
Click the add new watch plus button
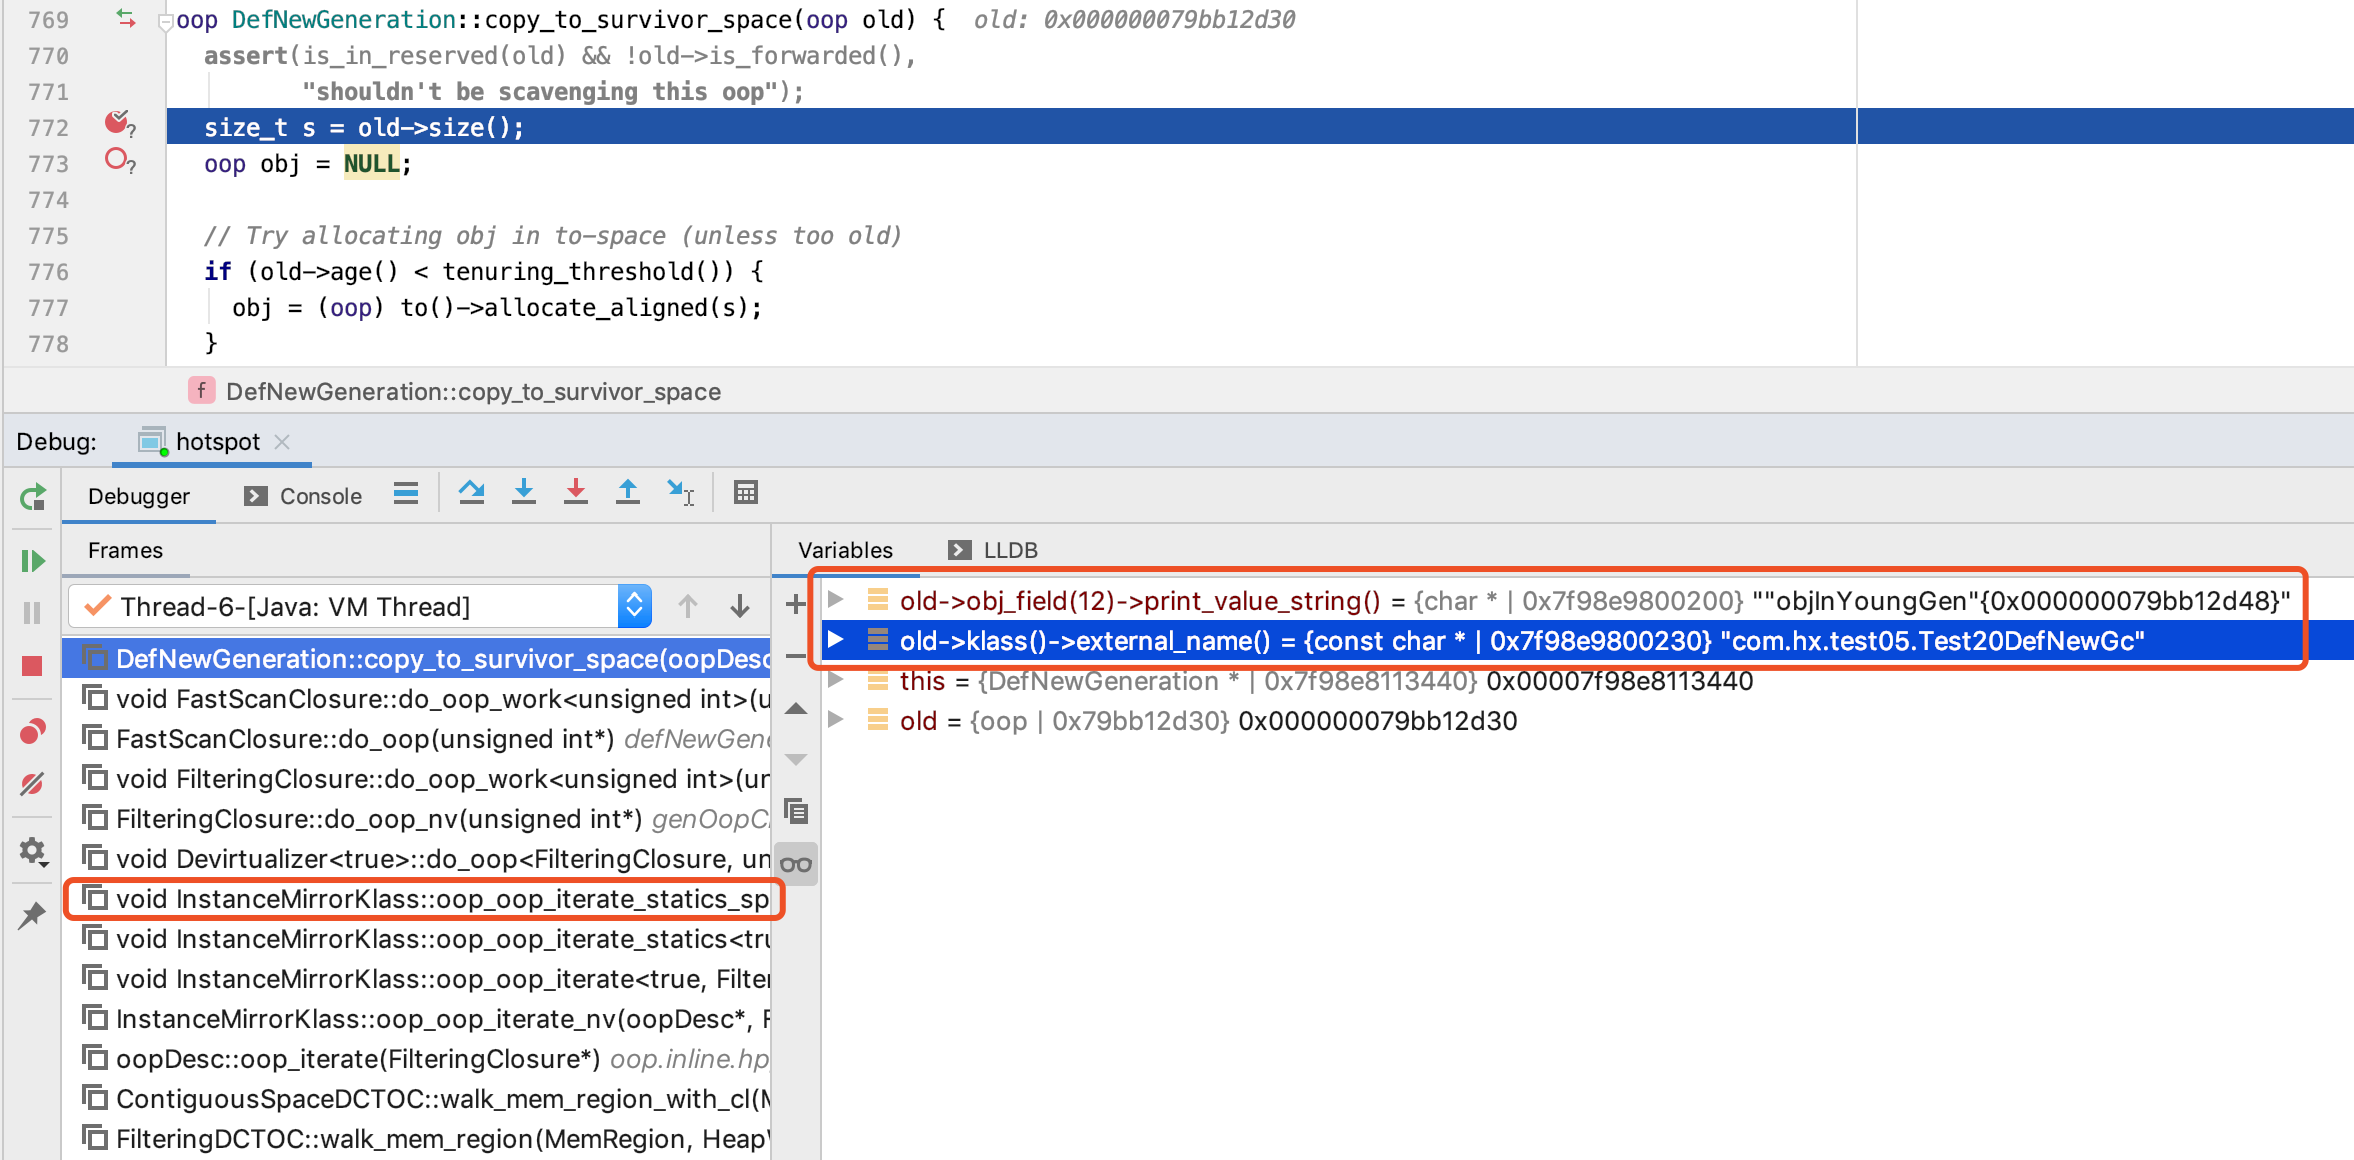click(796, 604)
